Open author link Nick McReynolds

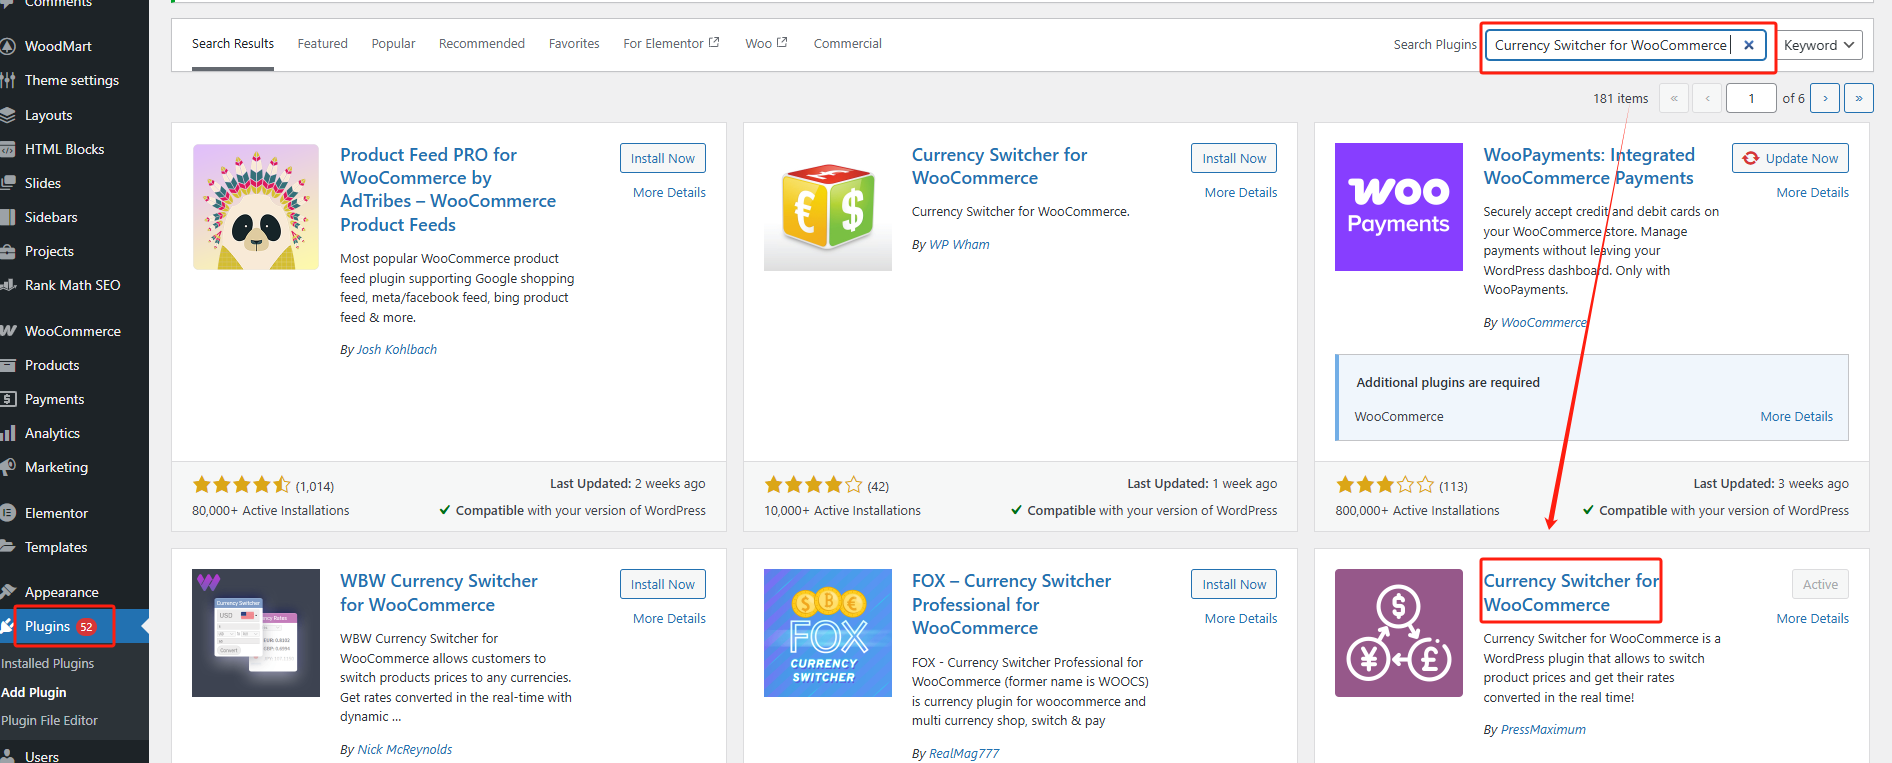pyautogui.click(x=405, y=749)
